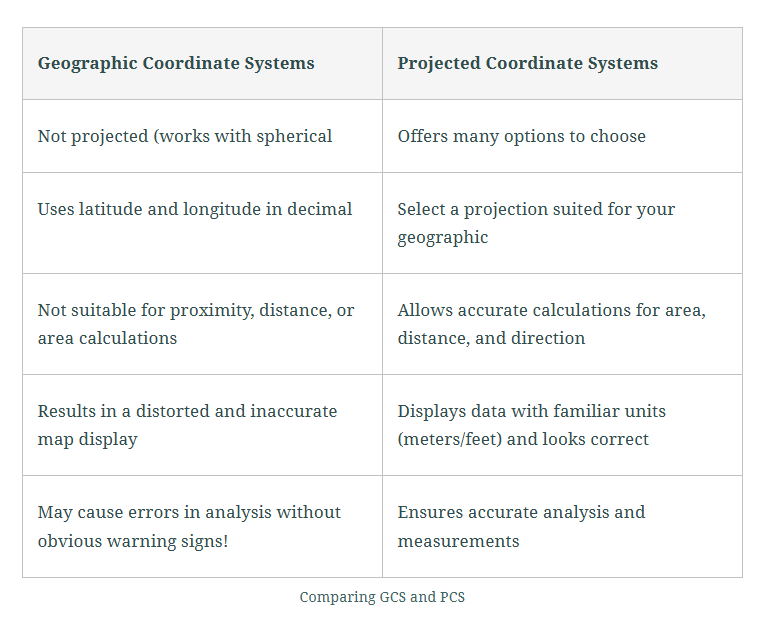This screenshot has height=630, width=766.
Task: Click the 'Select a projection suited' cell
Action: (x=536, y=210)
